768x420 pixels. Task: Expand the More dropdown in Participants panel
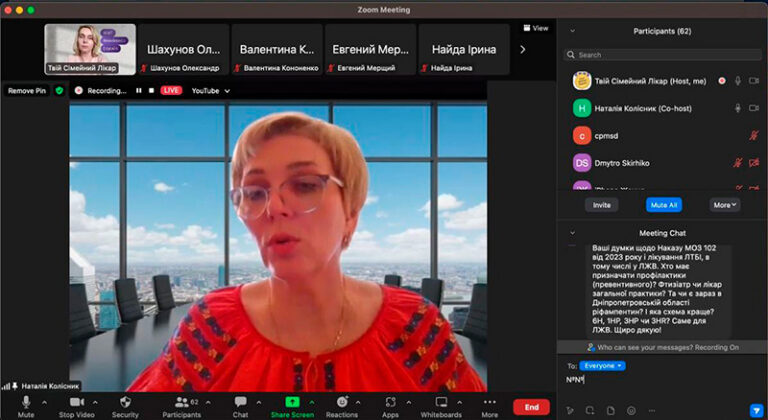pos(725,204)
